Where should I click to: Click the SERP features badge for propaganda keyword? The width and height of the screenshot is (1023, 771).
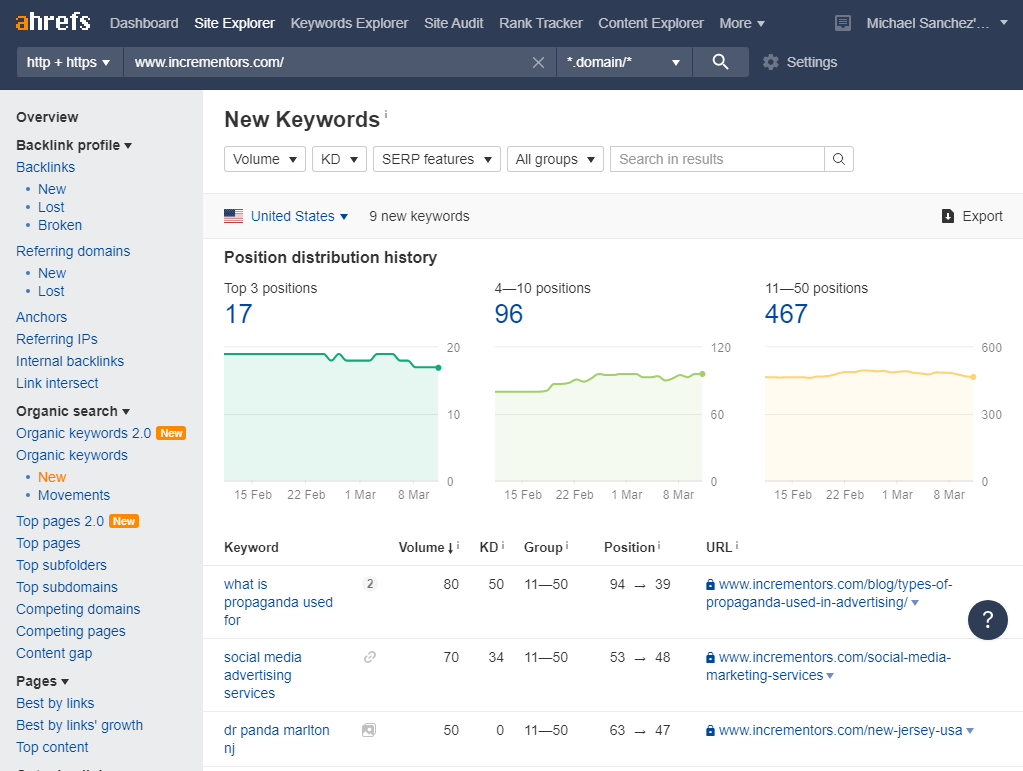coord(369,584)
